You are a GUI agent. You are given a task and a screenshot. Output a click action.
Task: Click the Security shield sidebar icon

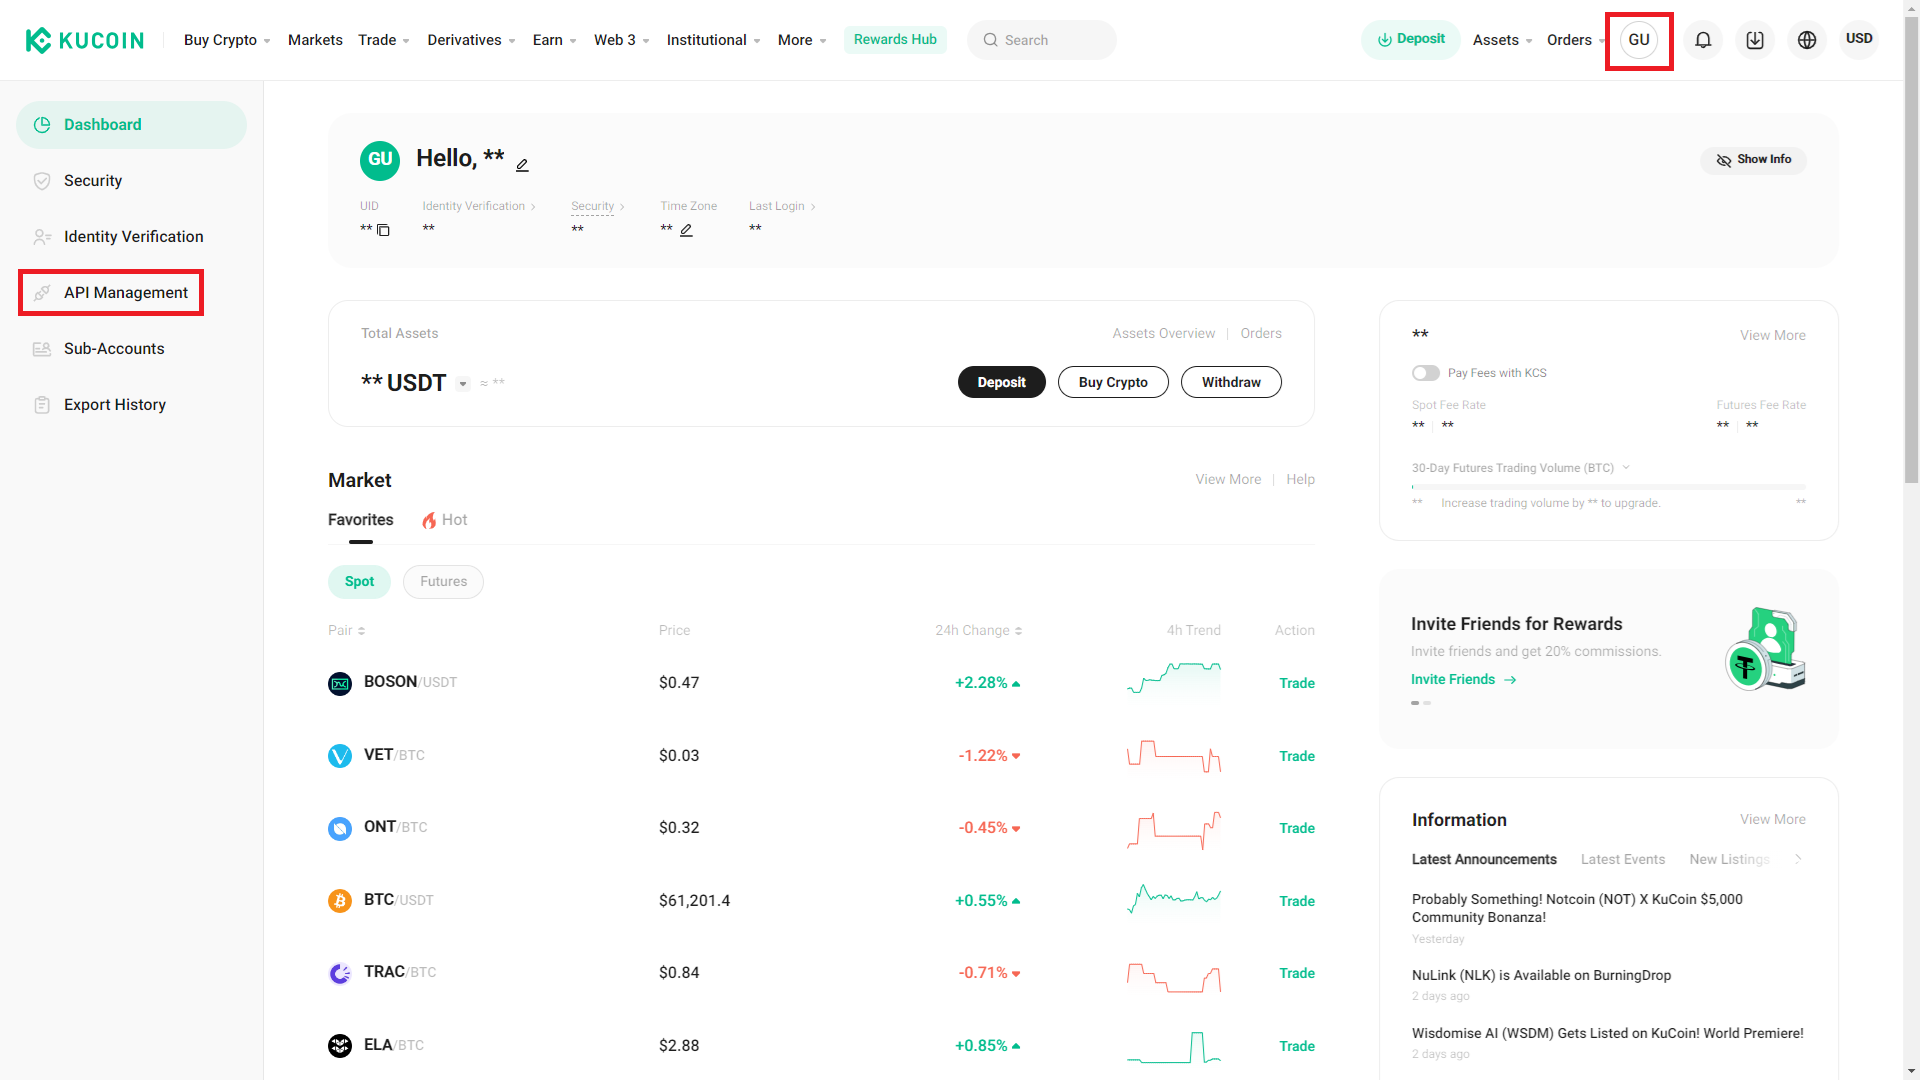tap(42, 181)
